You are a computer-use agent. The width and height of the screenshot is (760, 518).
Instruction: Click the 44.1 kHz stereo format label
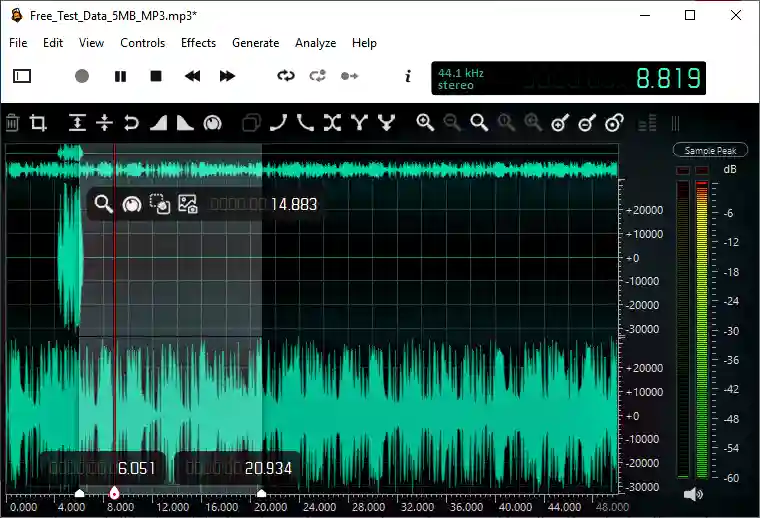[460, 79]
